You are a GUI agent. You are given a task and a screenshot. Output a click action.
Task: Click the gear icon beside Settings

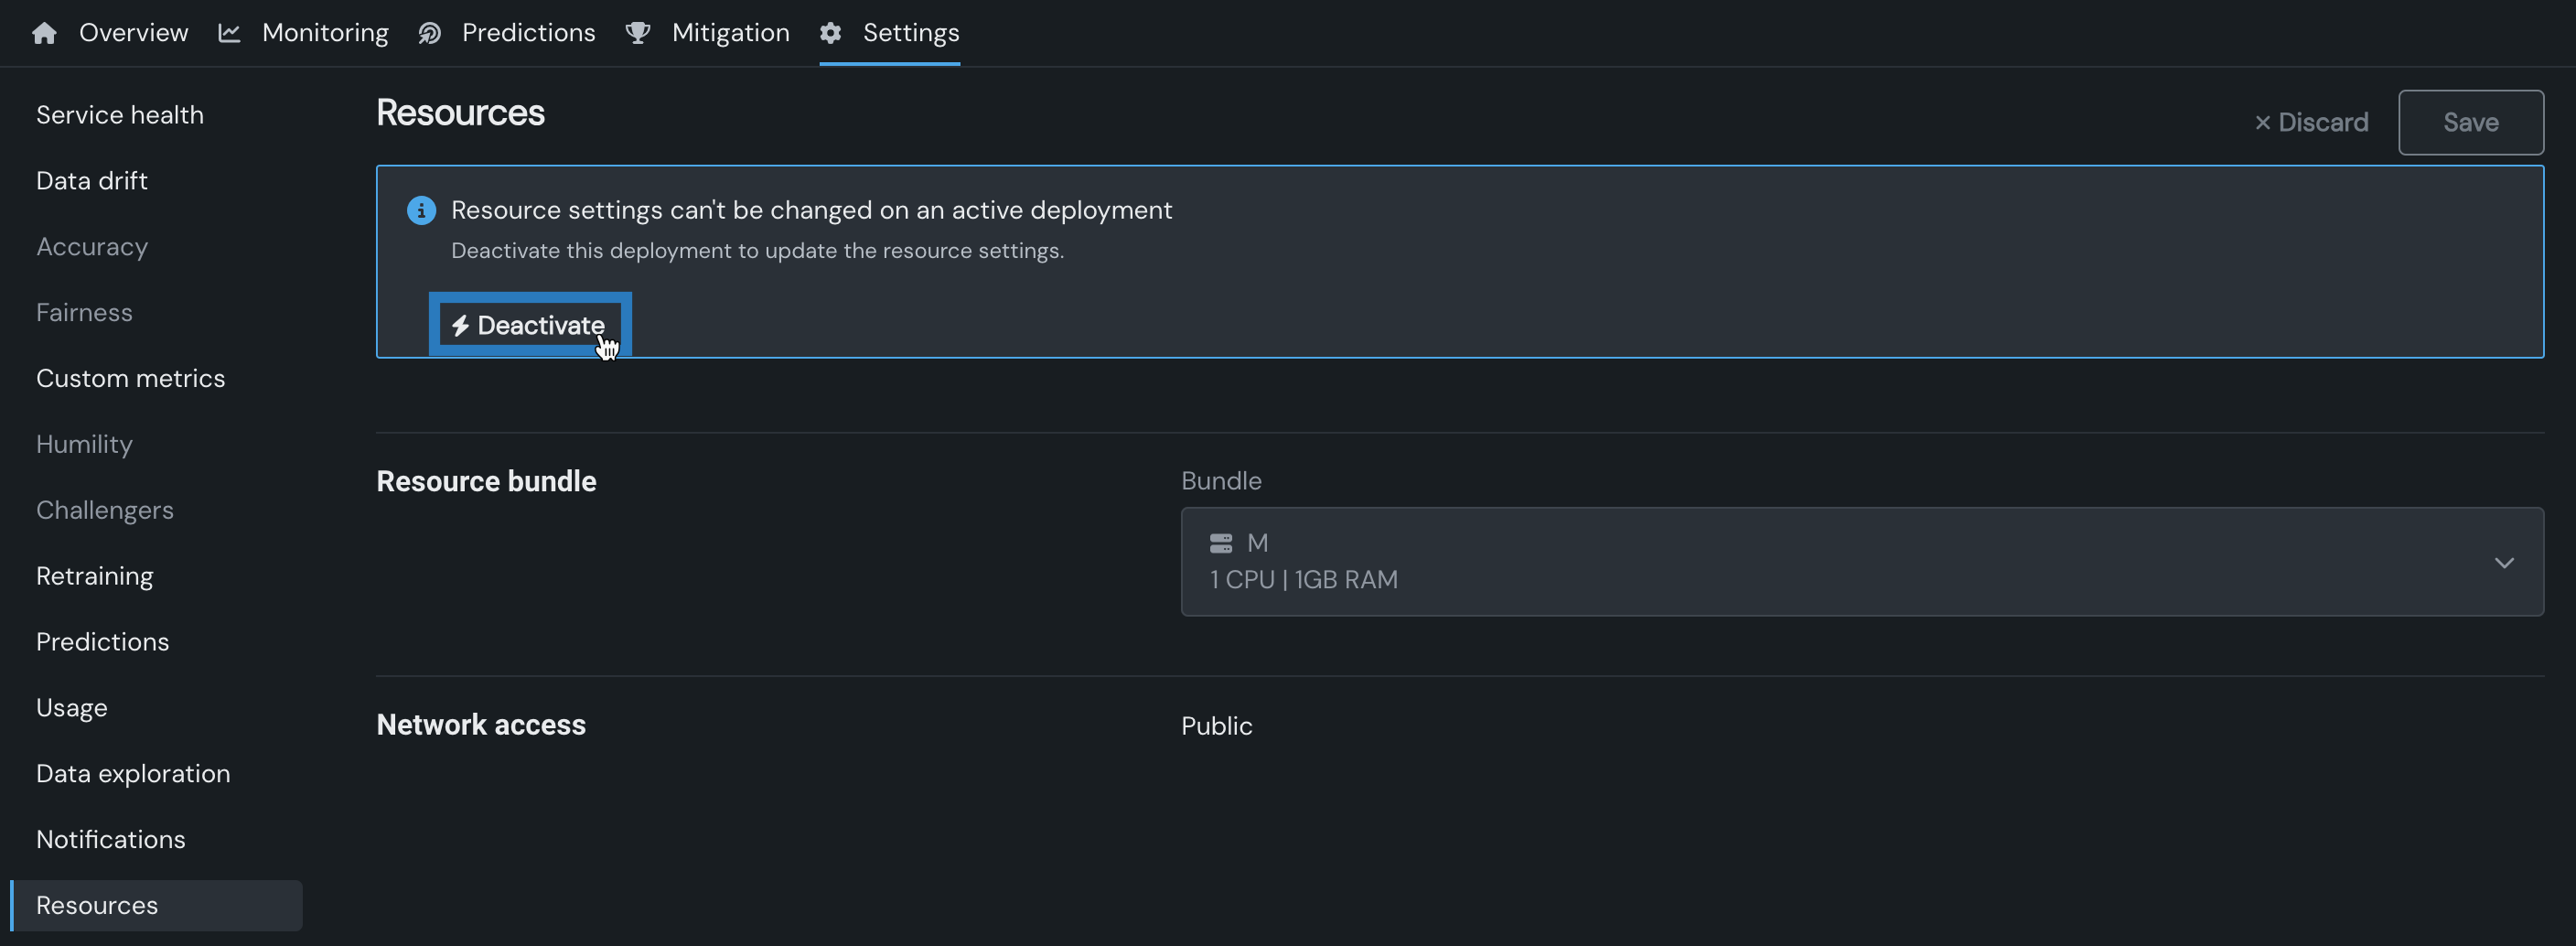pyautogui.click(x=830, y=33)
